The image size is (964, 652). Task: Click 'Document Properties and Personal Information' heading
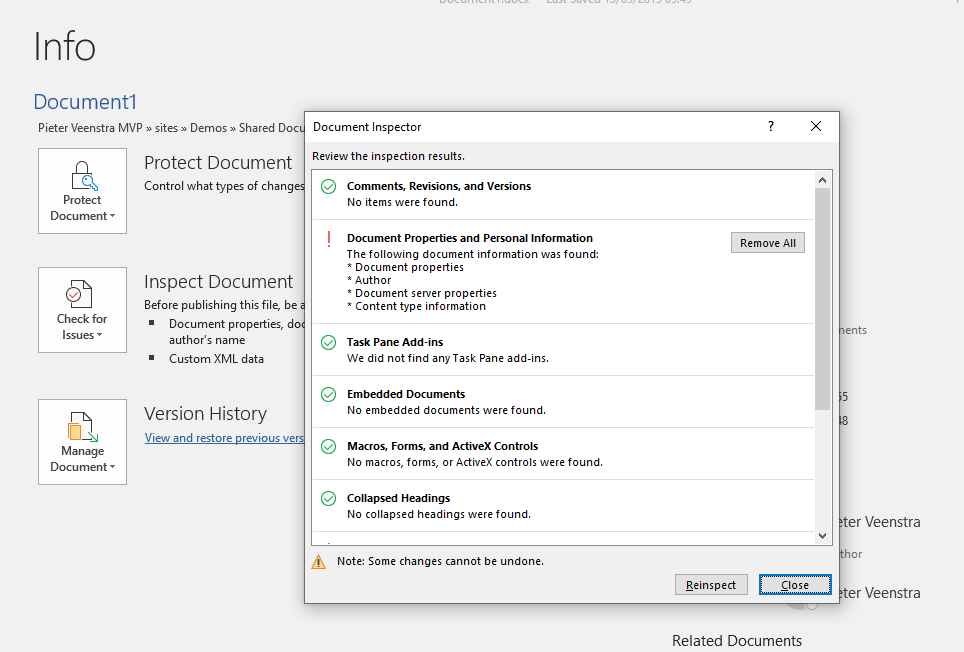[x=470, y=238]
